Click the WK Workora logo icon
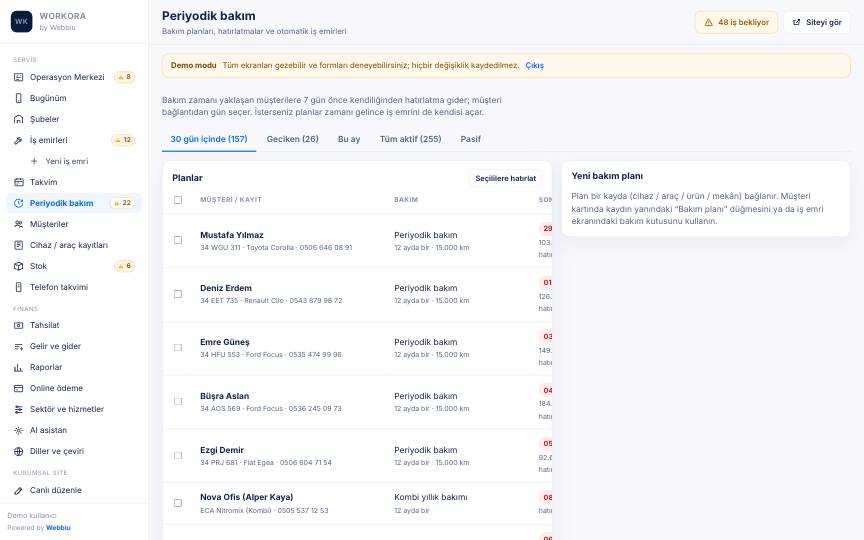The width and height of the screenshot is (864, 540). click(x=21, y=21)
